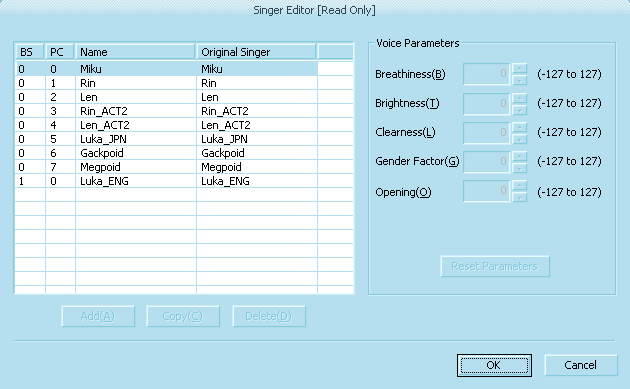Decrease Opening with the down arrow
Screen dimensions: 630x389
coord(520,197)
